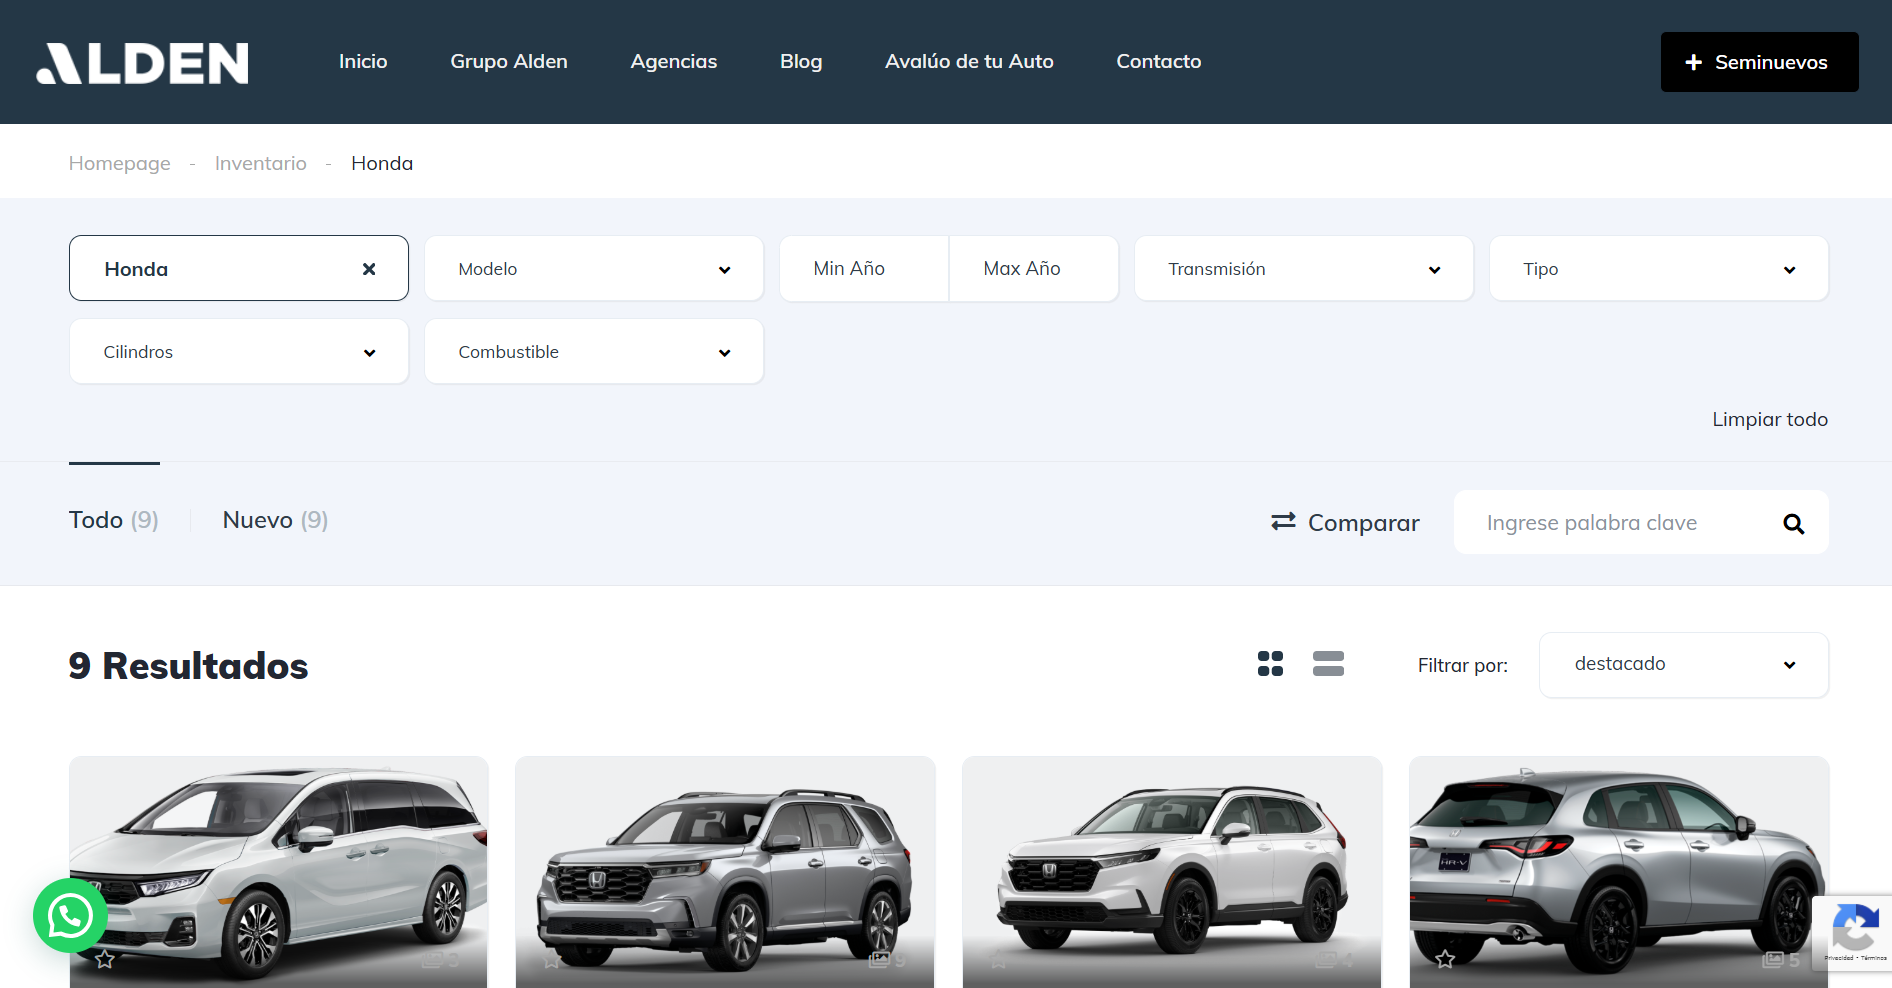Open the Transmisión dropdown
The image size is (1892, 988).
(1303, 269)
